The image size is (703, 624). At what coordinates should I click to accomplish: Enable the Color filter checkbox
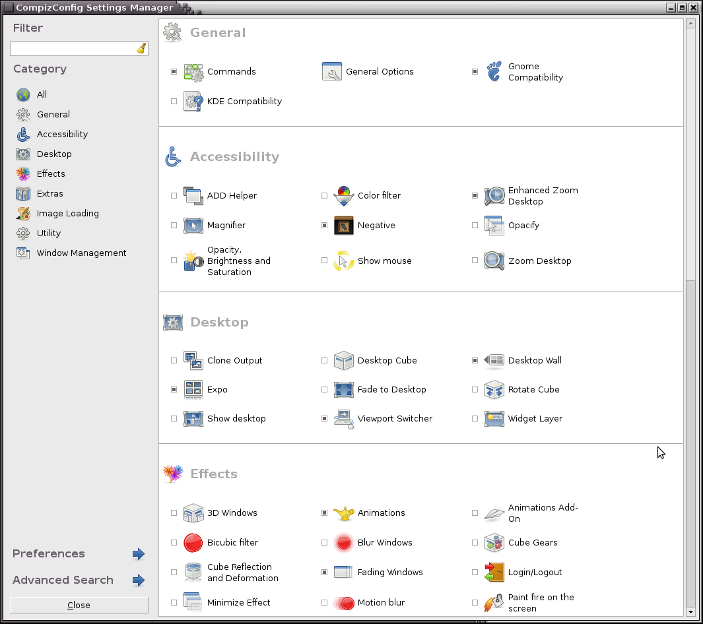[x=324, y=196]
